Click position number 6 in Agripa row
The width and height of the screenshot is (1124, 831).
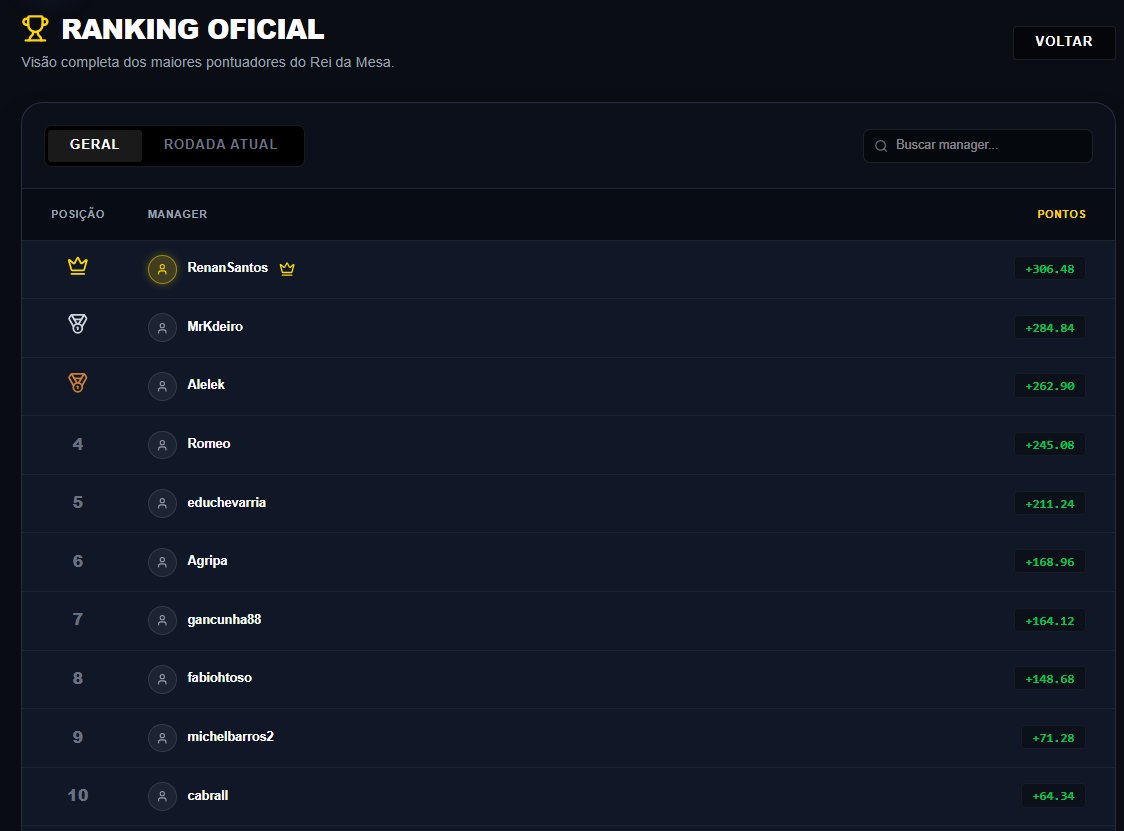[77, 561]
